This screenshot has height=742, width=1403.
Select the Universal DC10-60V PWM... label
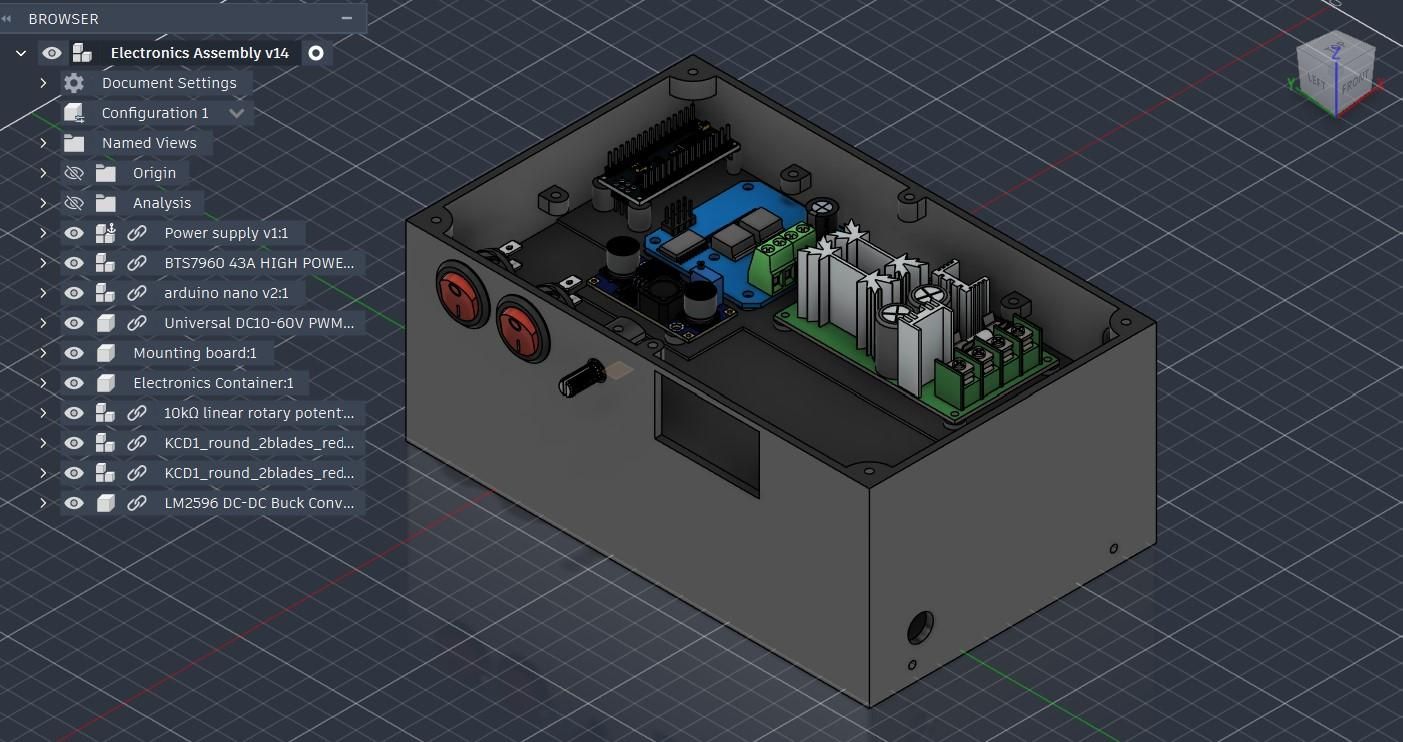pos(259,323)
